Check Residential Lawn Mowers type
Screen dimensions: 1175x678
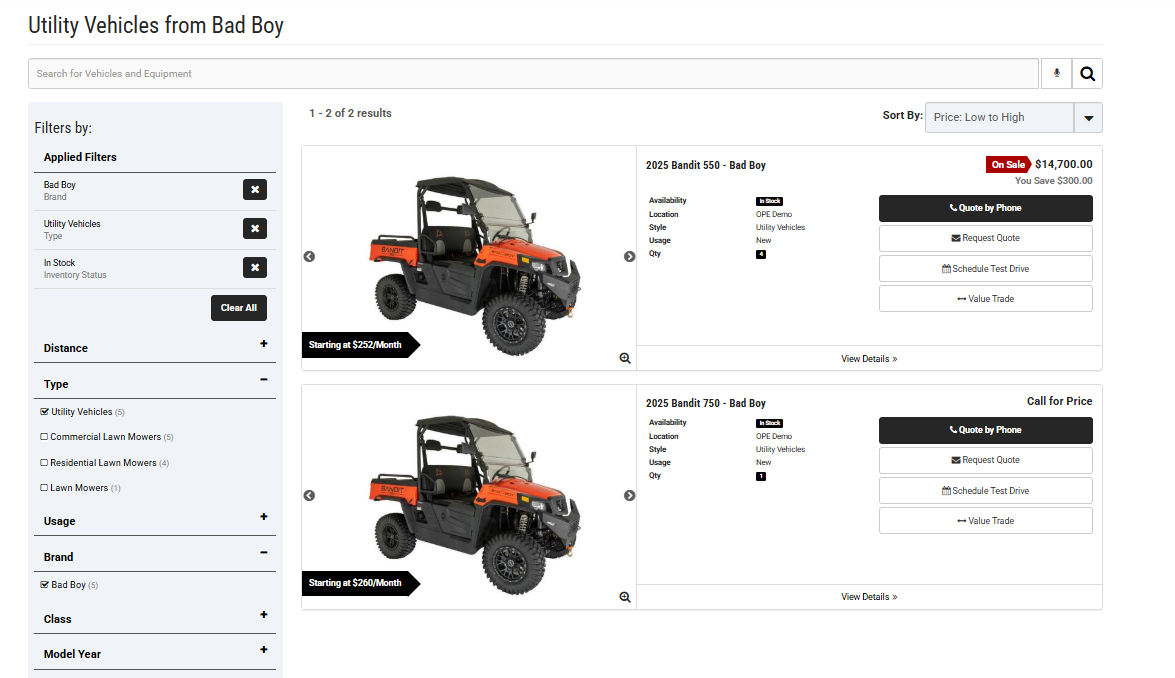[x=44, y=463]
